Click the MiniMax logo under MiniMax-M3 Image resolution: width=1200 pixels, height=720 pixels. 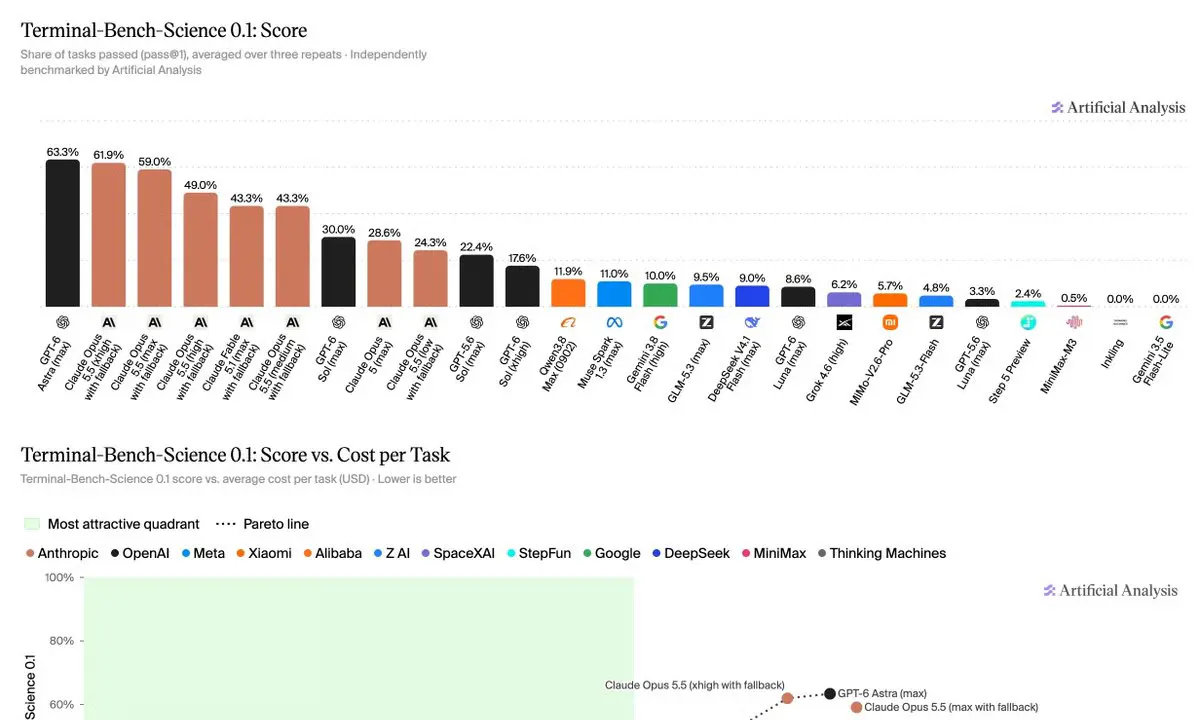pyautogui.click(x=1074, y=322)
